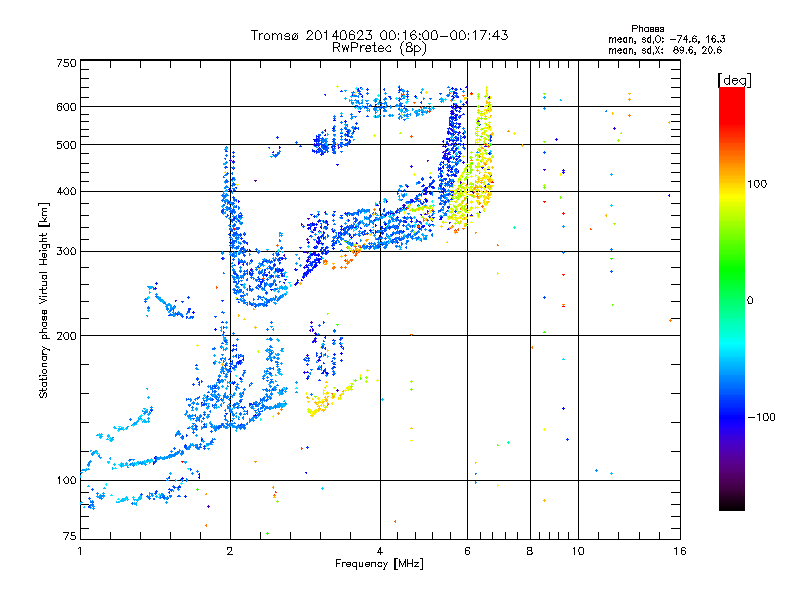This screenshot has width=800, height=600.
Task: Click the x-axis tick label '1'
Action: (x=80, y=551)
